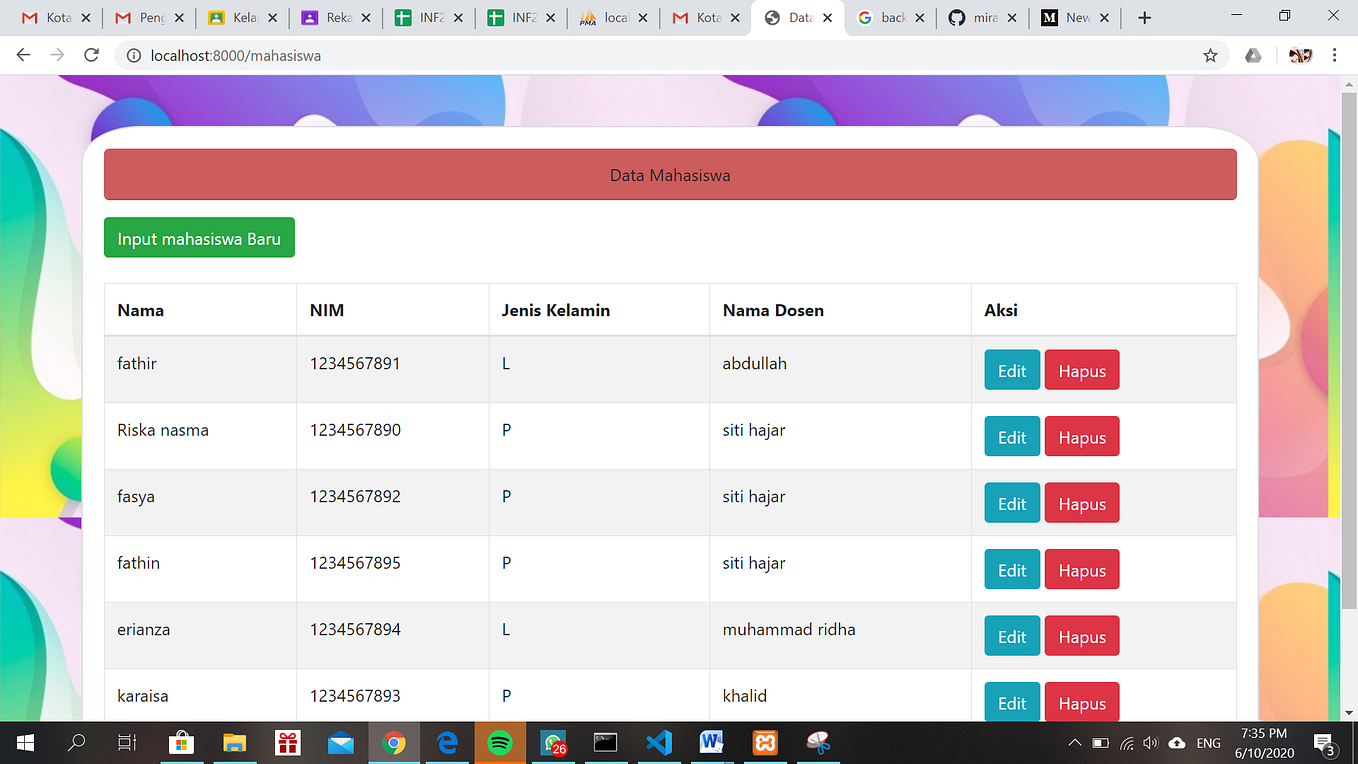Launch Visual Studio Code from the taskbar

(658, 743)
